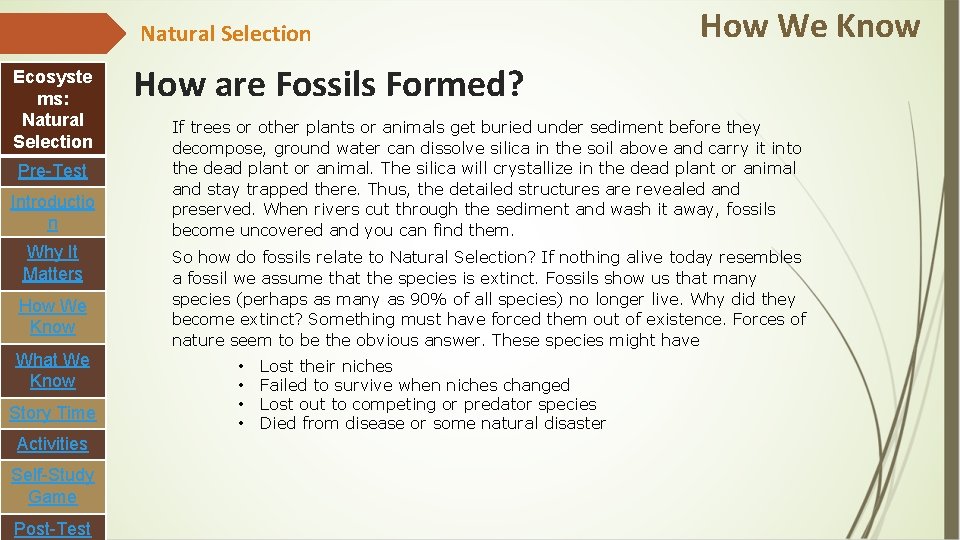
Task: Click 'Failed to survive when niches changed' bullet
Action: point(414,385)
